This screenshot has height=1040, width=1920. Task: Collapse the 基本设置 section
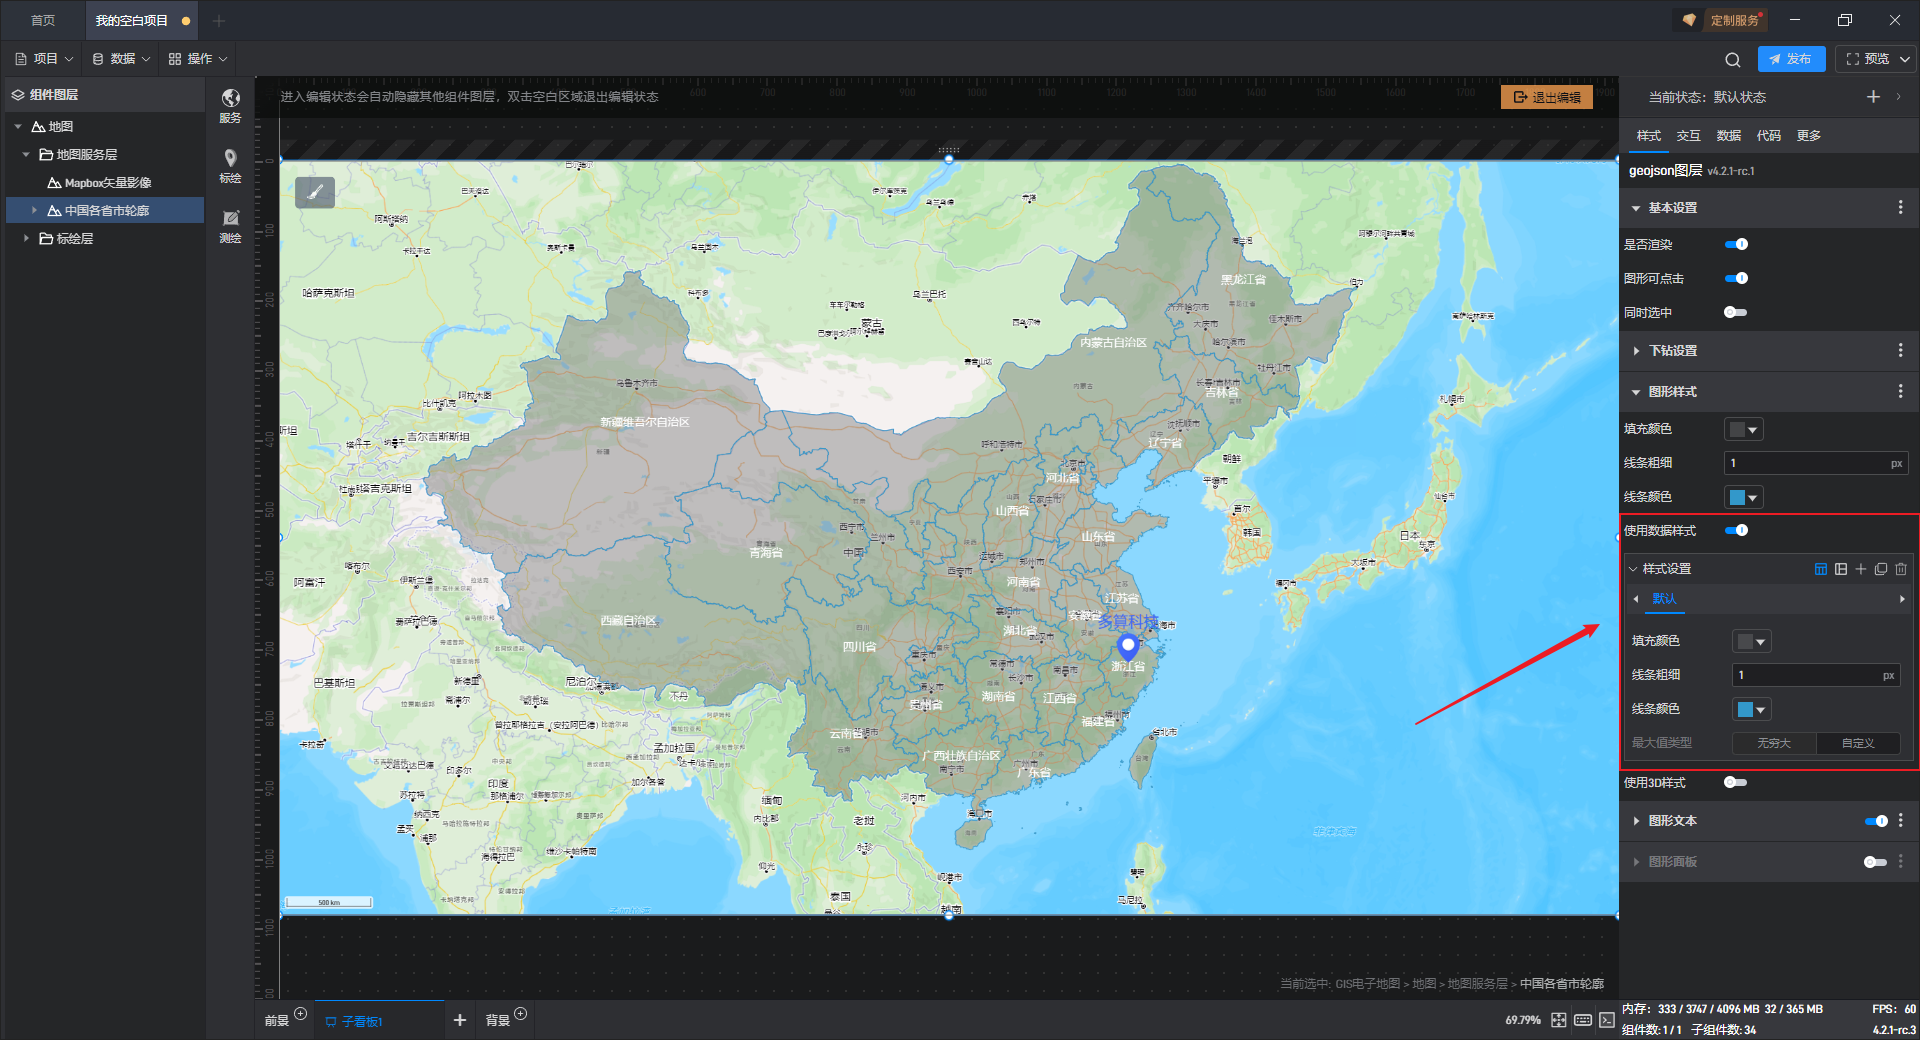click(1636, 208)
